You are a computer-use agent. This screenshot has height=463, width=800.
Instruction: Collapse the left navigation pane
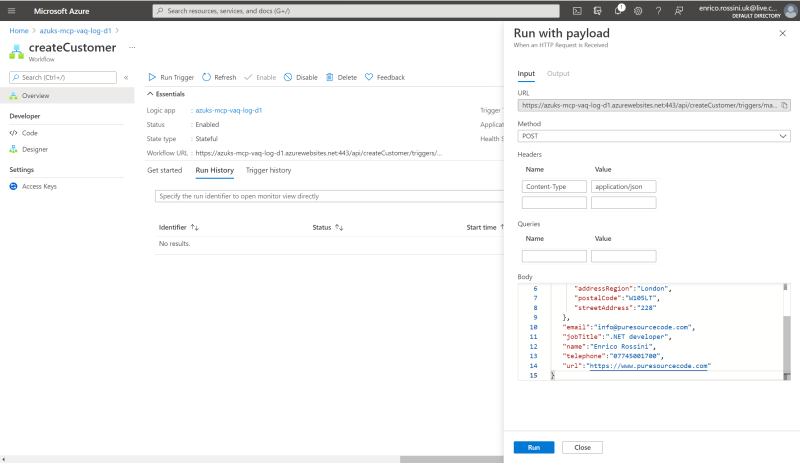(126, 78)
